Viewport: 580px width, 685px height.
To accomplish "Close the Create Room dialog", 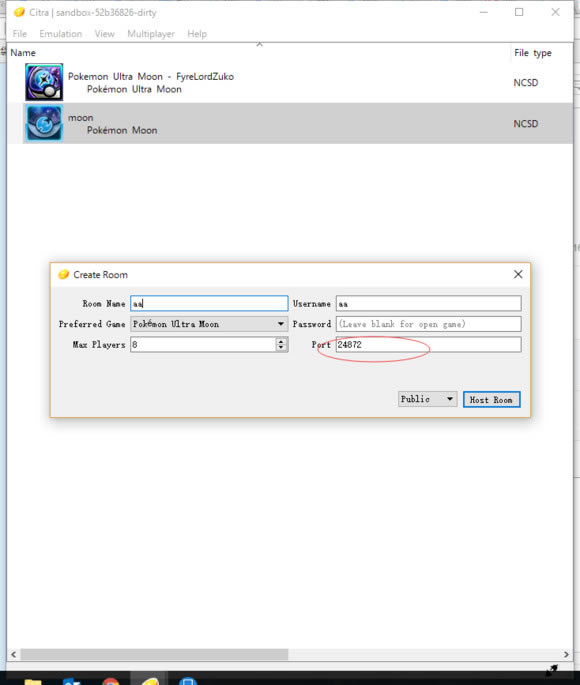I will tap(518, 274).
